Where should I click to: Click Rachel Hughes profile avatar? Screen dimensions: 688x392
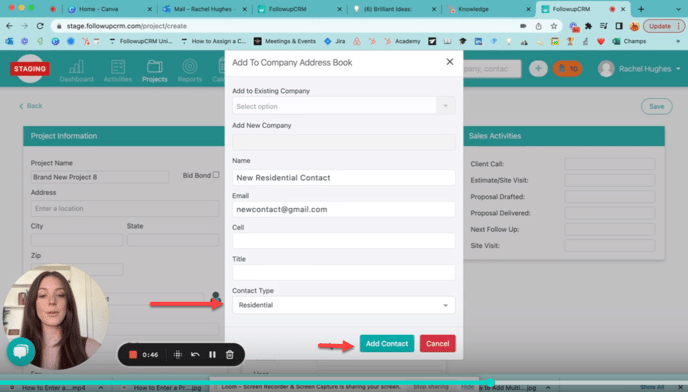[x=606, y=68]
